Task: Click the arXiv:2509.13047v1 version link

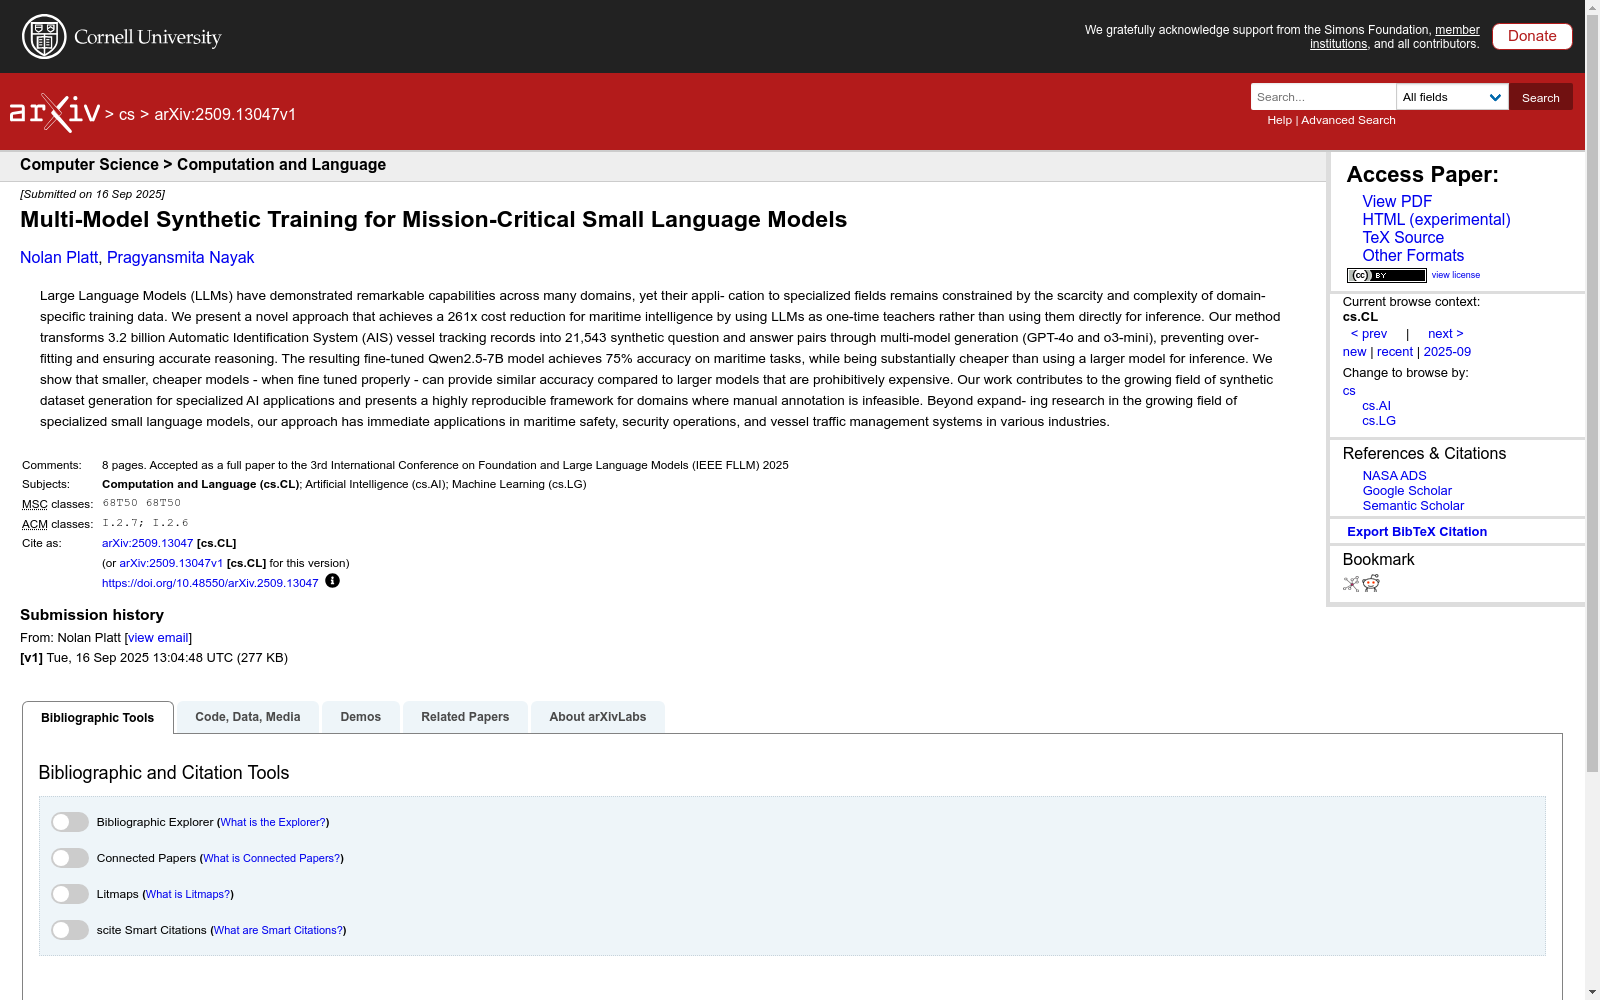Action: click(x=171, y=564)
